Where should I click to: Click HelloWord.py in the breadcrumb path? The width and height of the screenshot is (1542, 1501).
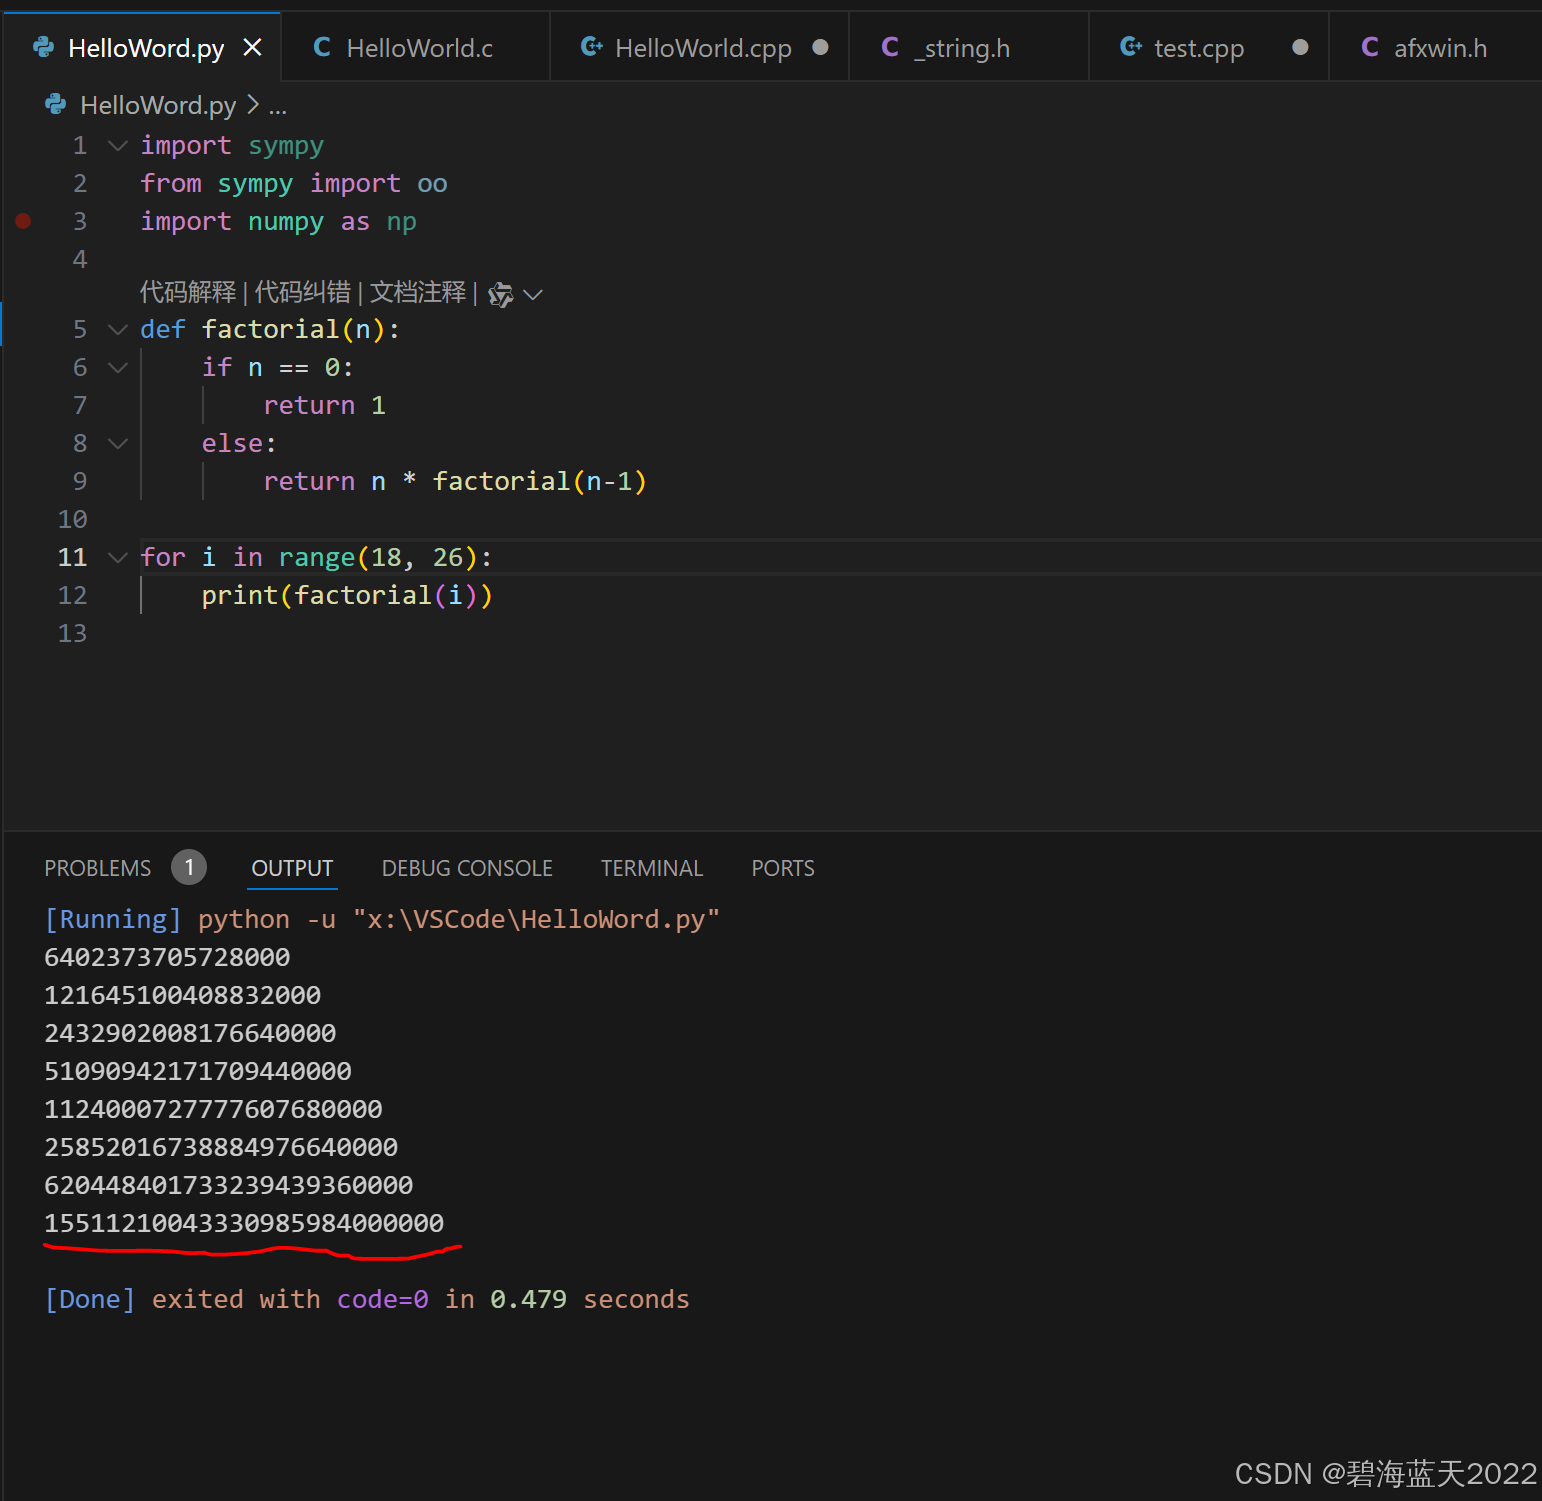pos(158,105)
